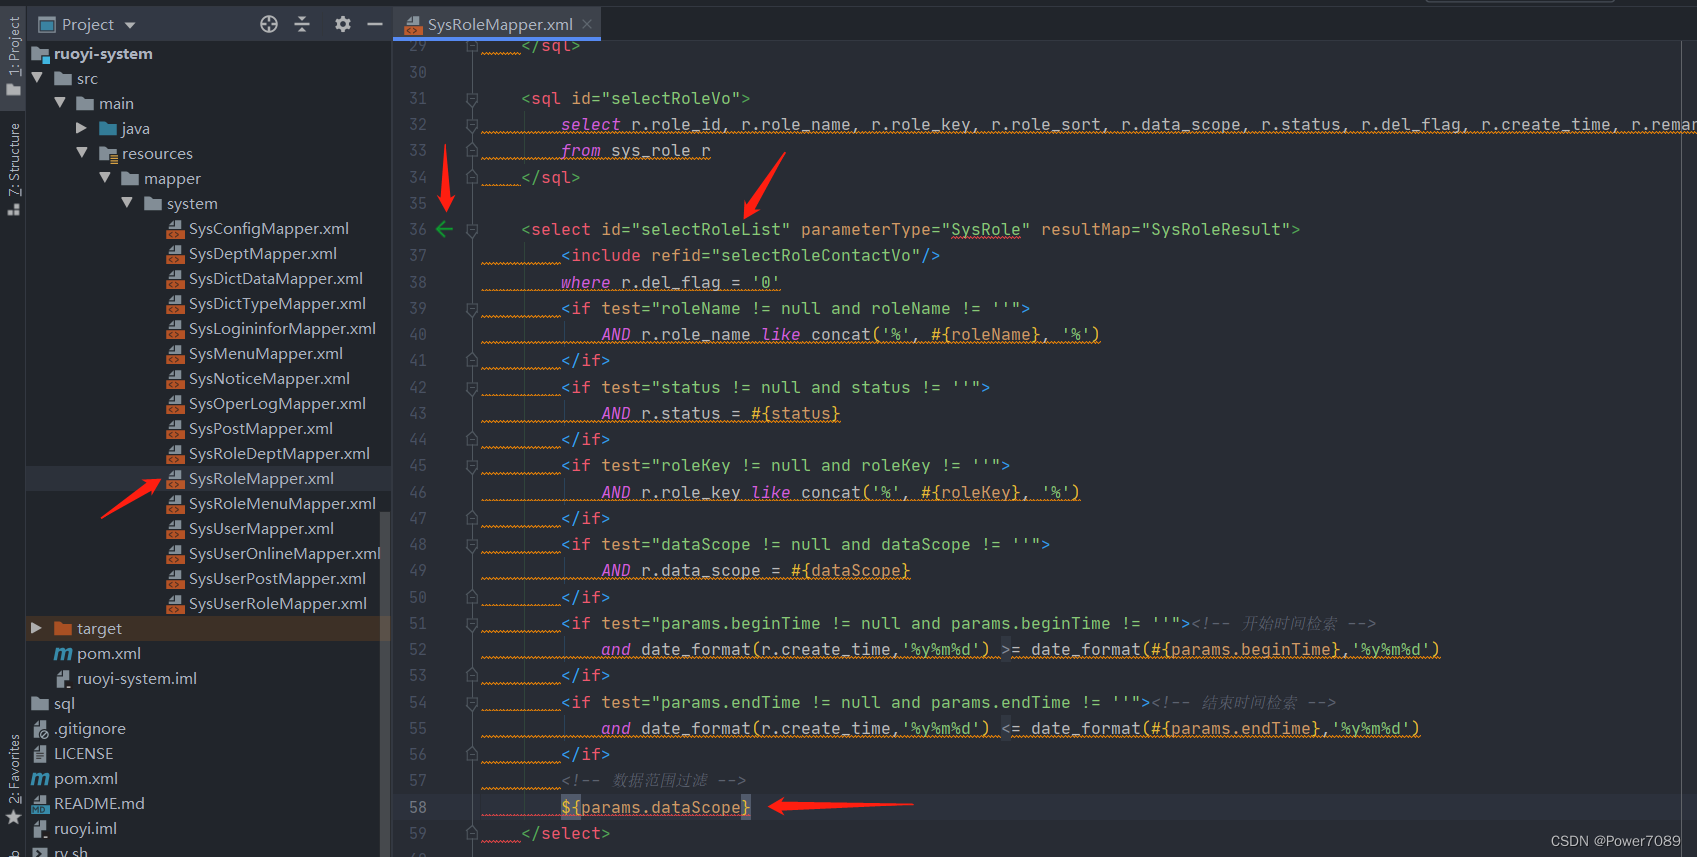Fold the selectRoleList select block at line 36

[x=472, y=230]
